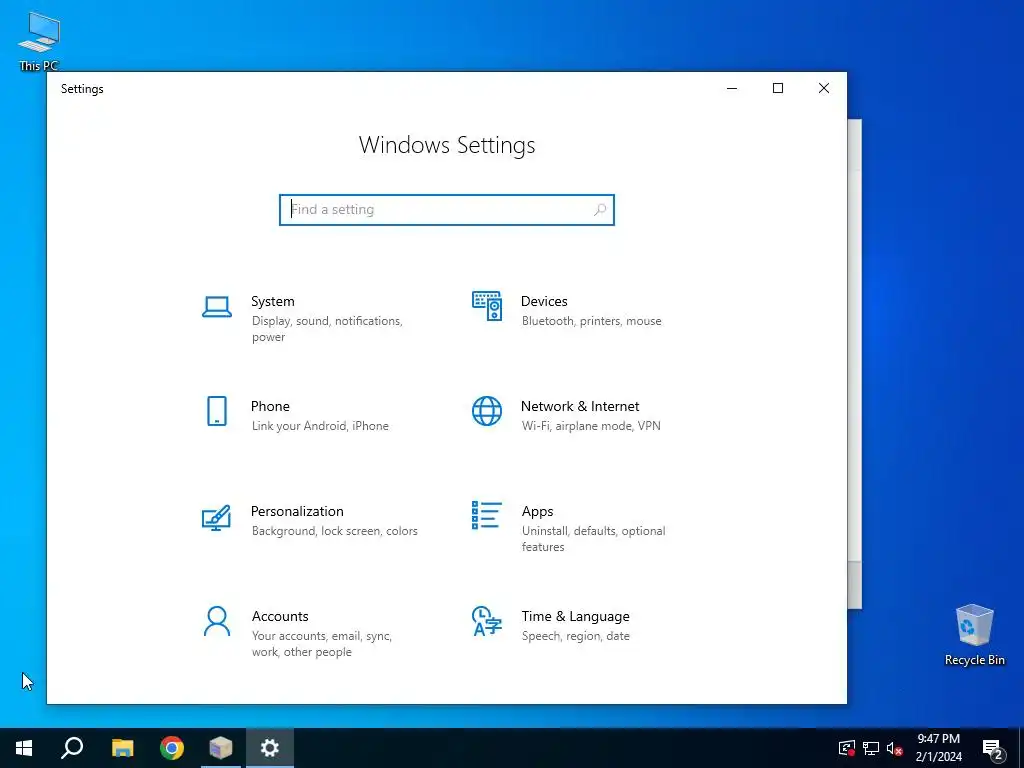
Task: Open System settings laptop icon
Action: click(x=217, y=306)
